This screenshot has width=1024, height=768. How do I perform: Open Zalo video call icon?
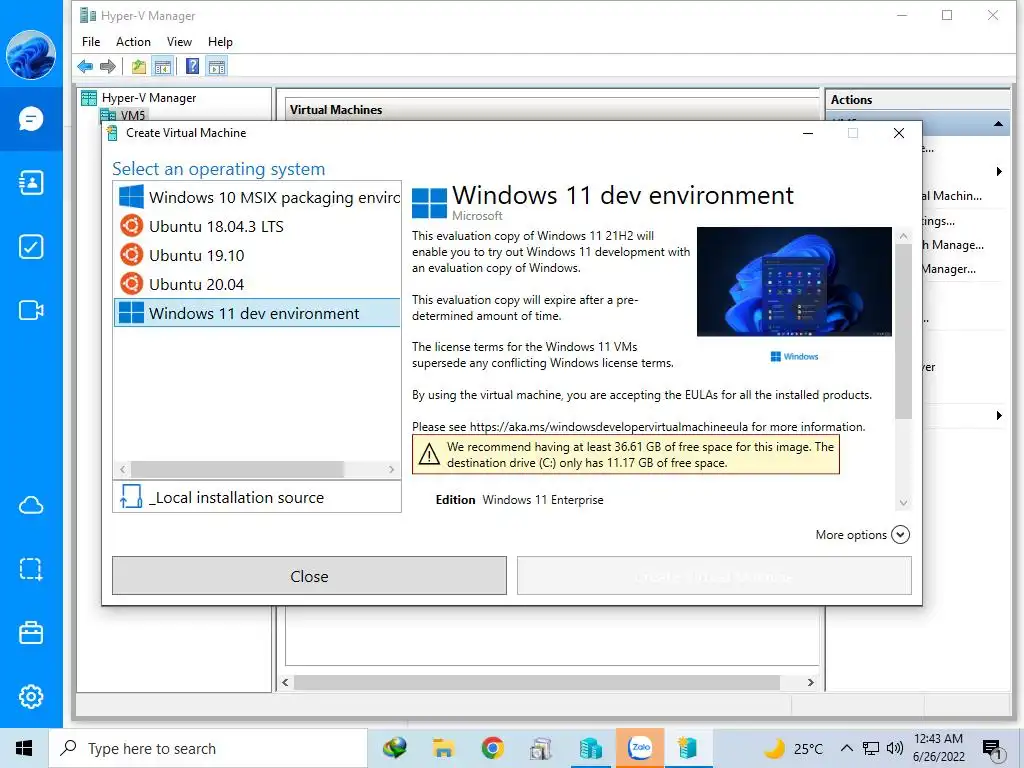pyautogui.click(x=31, y=310)
